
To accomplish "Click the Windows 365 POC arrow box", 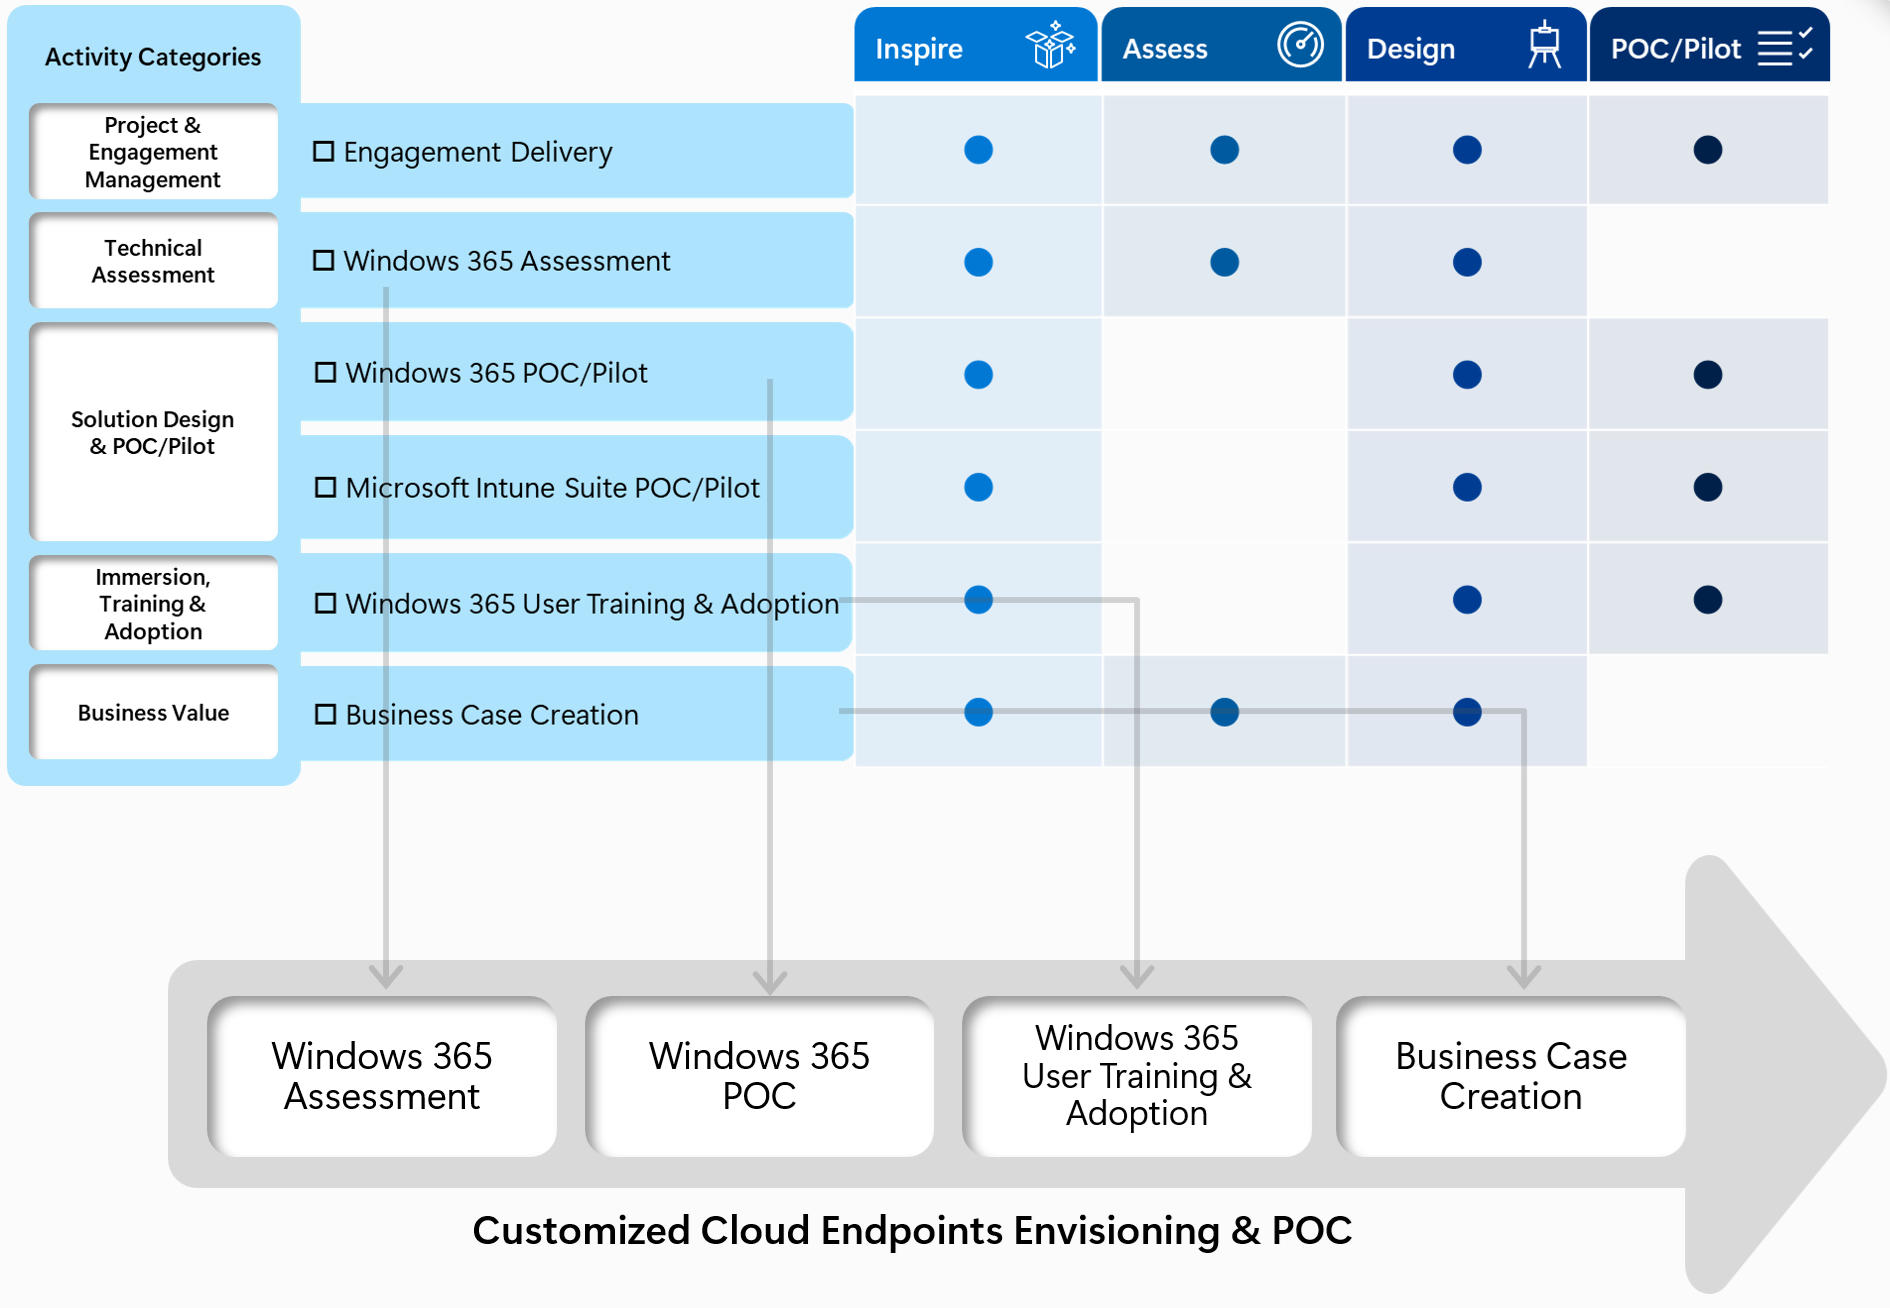I will 759,1076.
